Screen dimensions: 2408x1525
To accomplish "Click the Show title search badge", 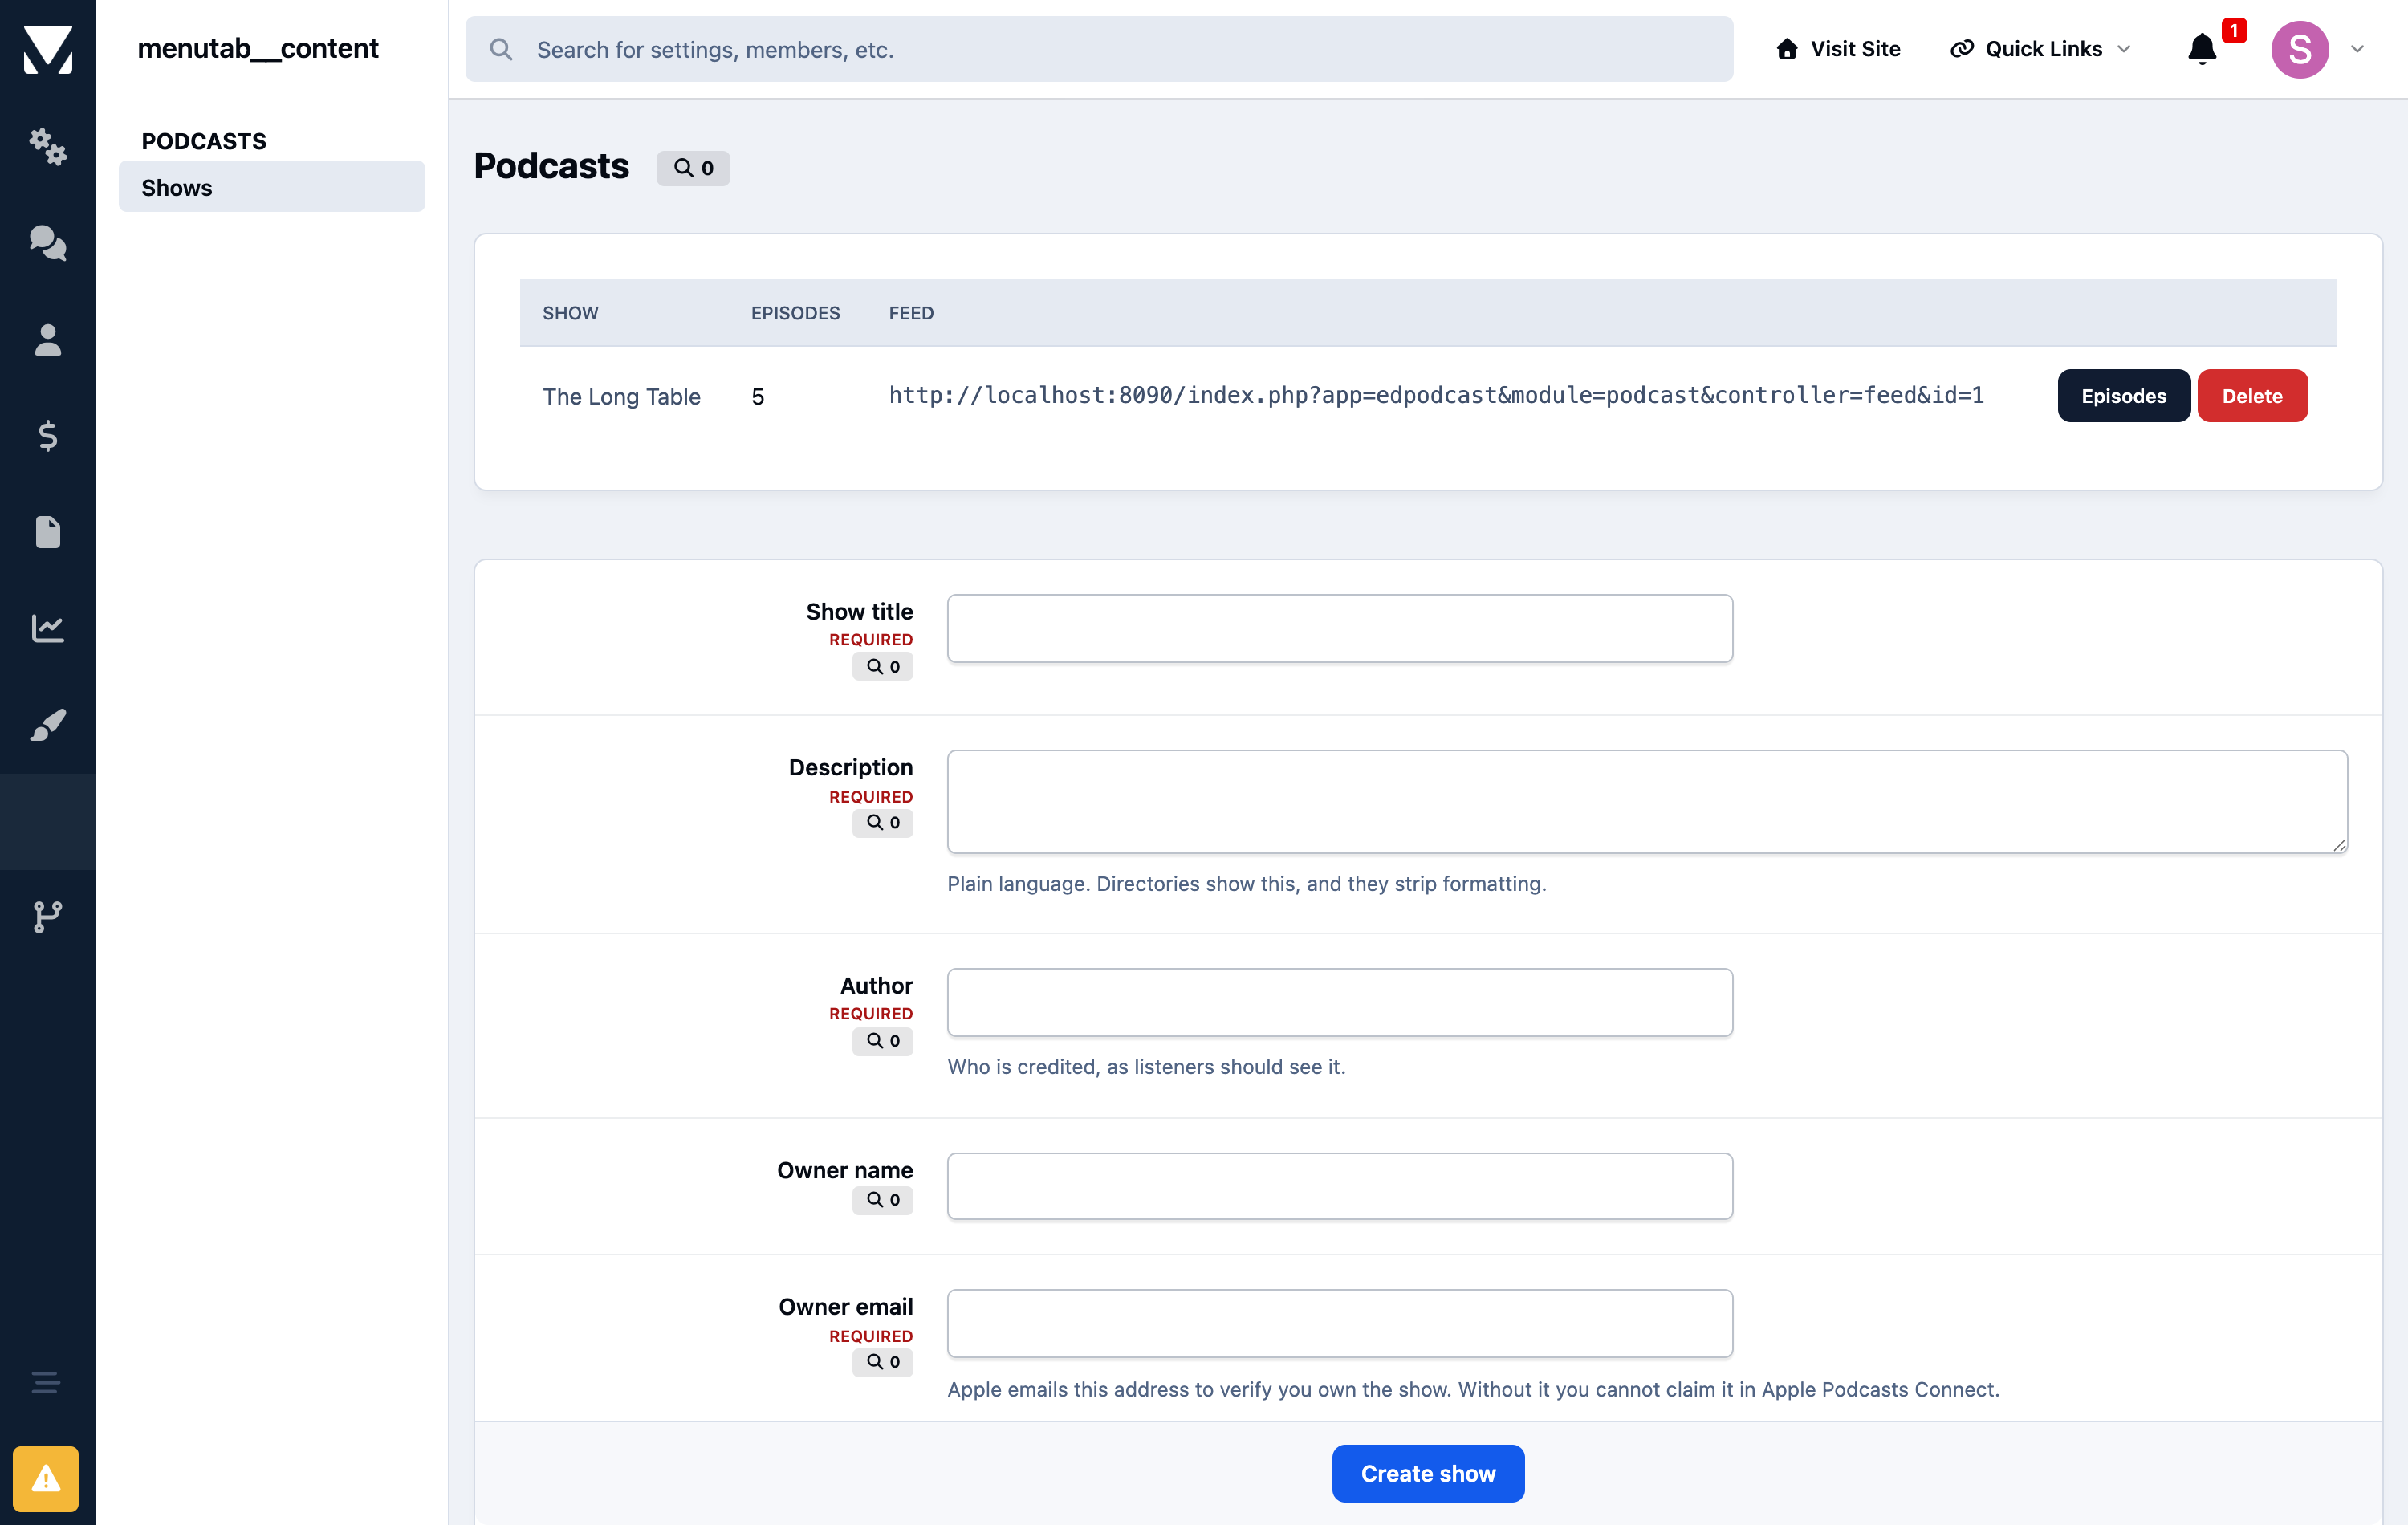I will click(x=883, y=666).
